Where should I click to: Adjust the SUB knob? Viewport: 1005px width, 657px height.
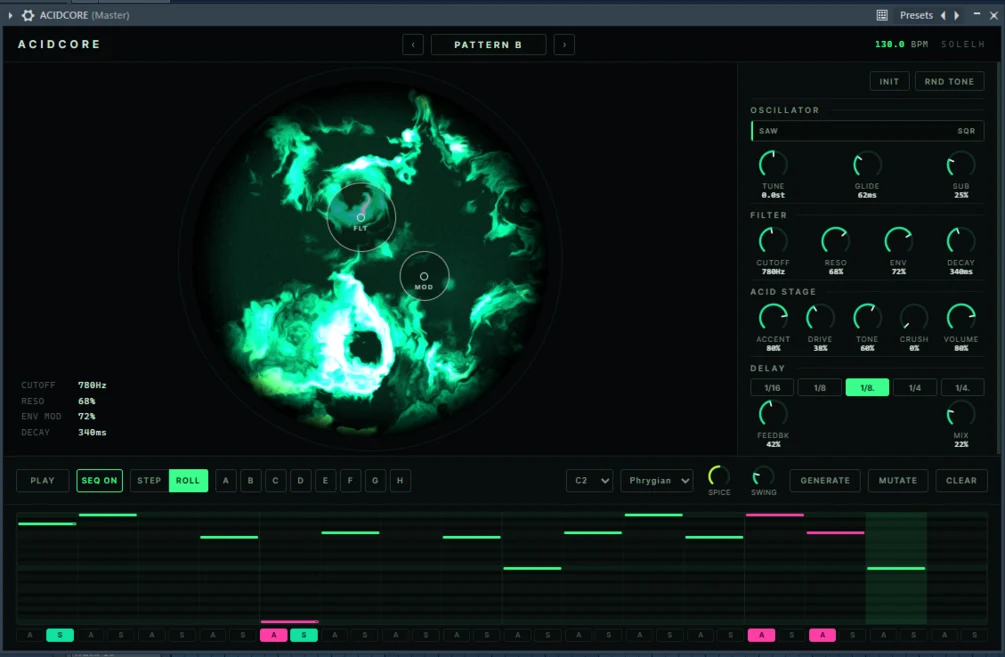pos(961,165)
